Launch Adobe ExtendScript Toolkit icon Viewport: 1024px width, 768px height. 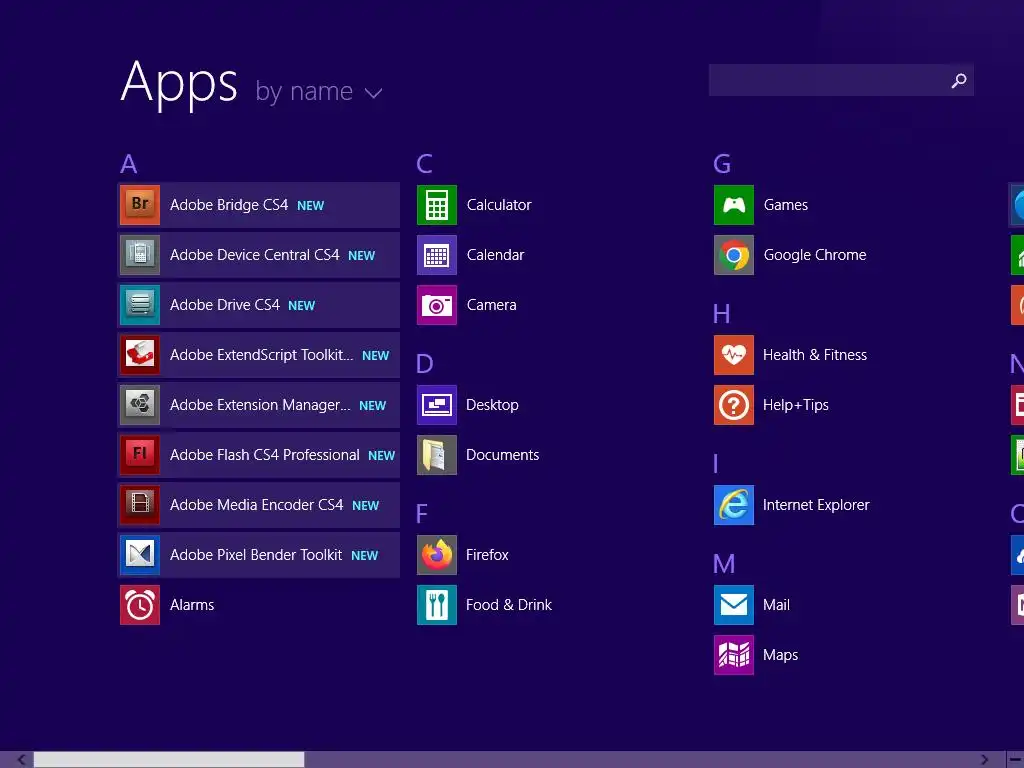(140, 355)
